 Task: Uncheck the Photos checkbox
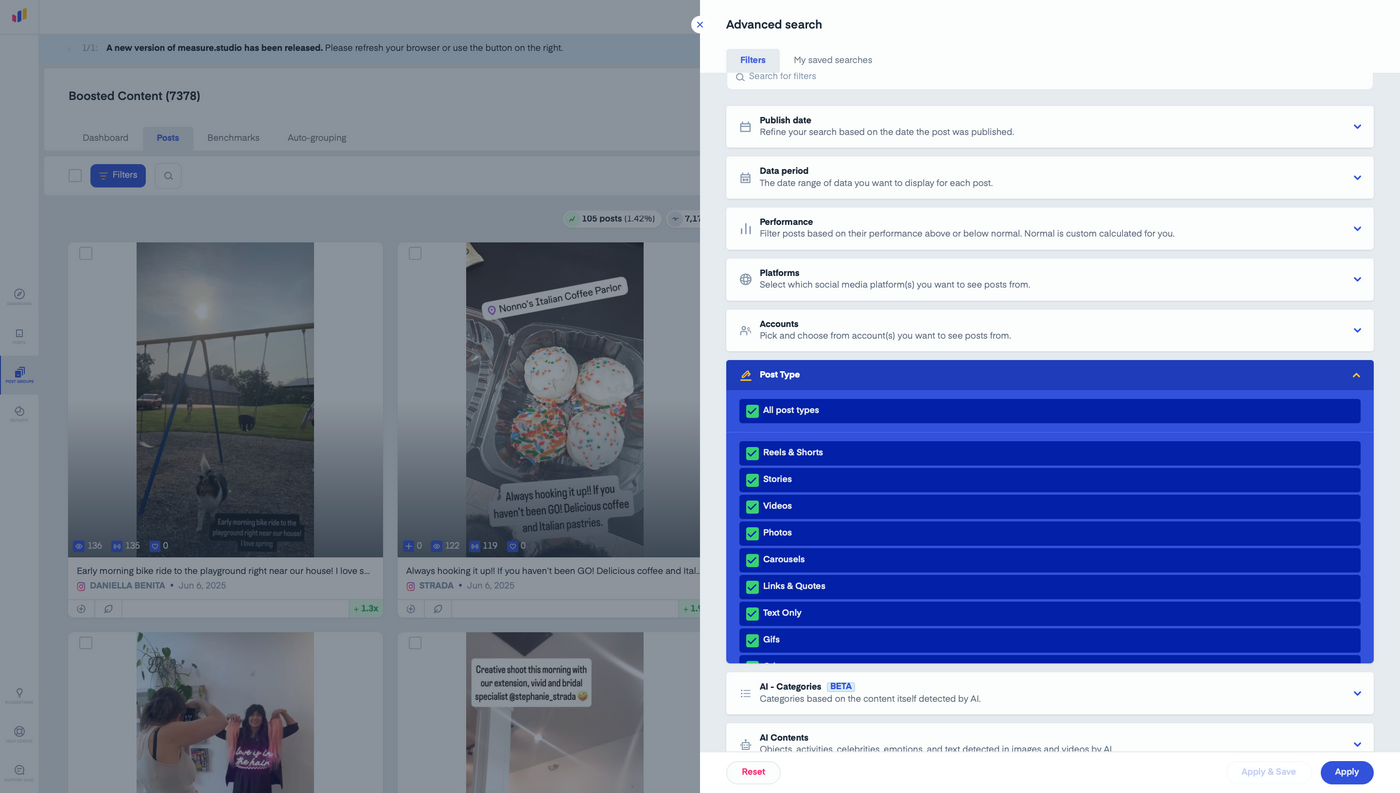point(752,533)
